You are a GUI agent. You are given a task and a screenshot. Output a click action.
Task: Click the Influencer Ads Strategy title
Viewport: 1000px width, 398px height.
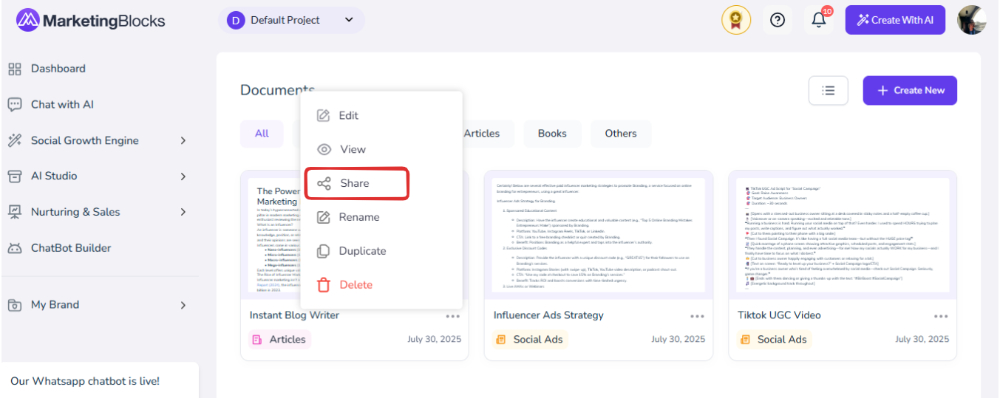(548, 315)
